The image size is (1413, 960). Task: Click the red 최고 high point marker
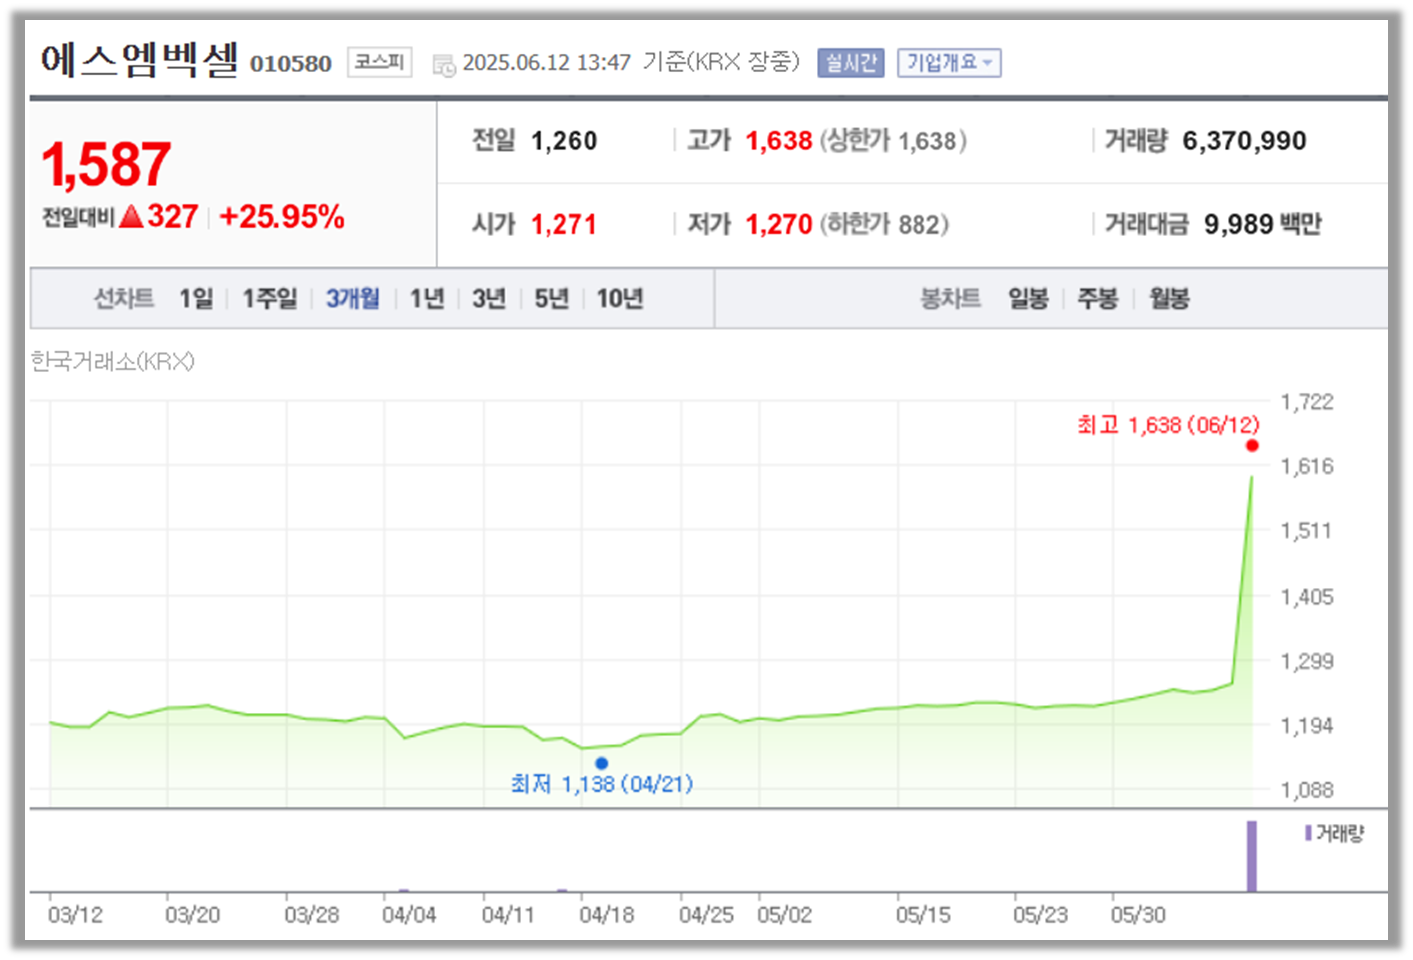[x=1252, y=446]
